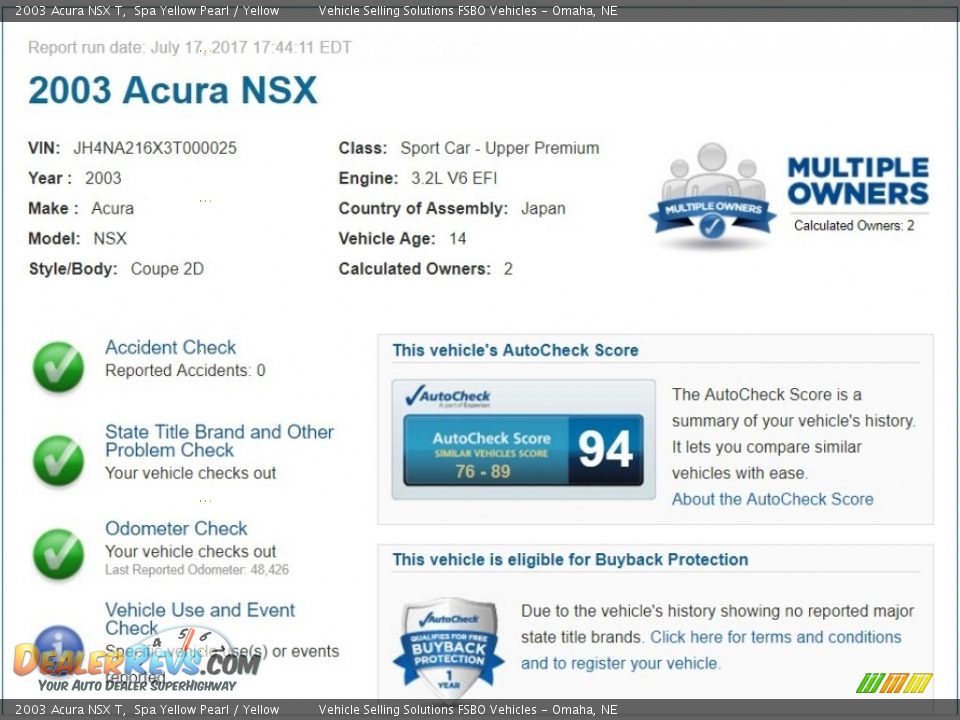960x720 pixels.
Task: Open the Odometer Check section heading
Action: click(176, 528)
